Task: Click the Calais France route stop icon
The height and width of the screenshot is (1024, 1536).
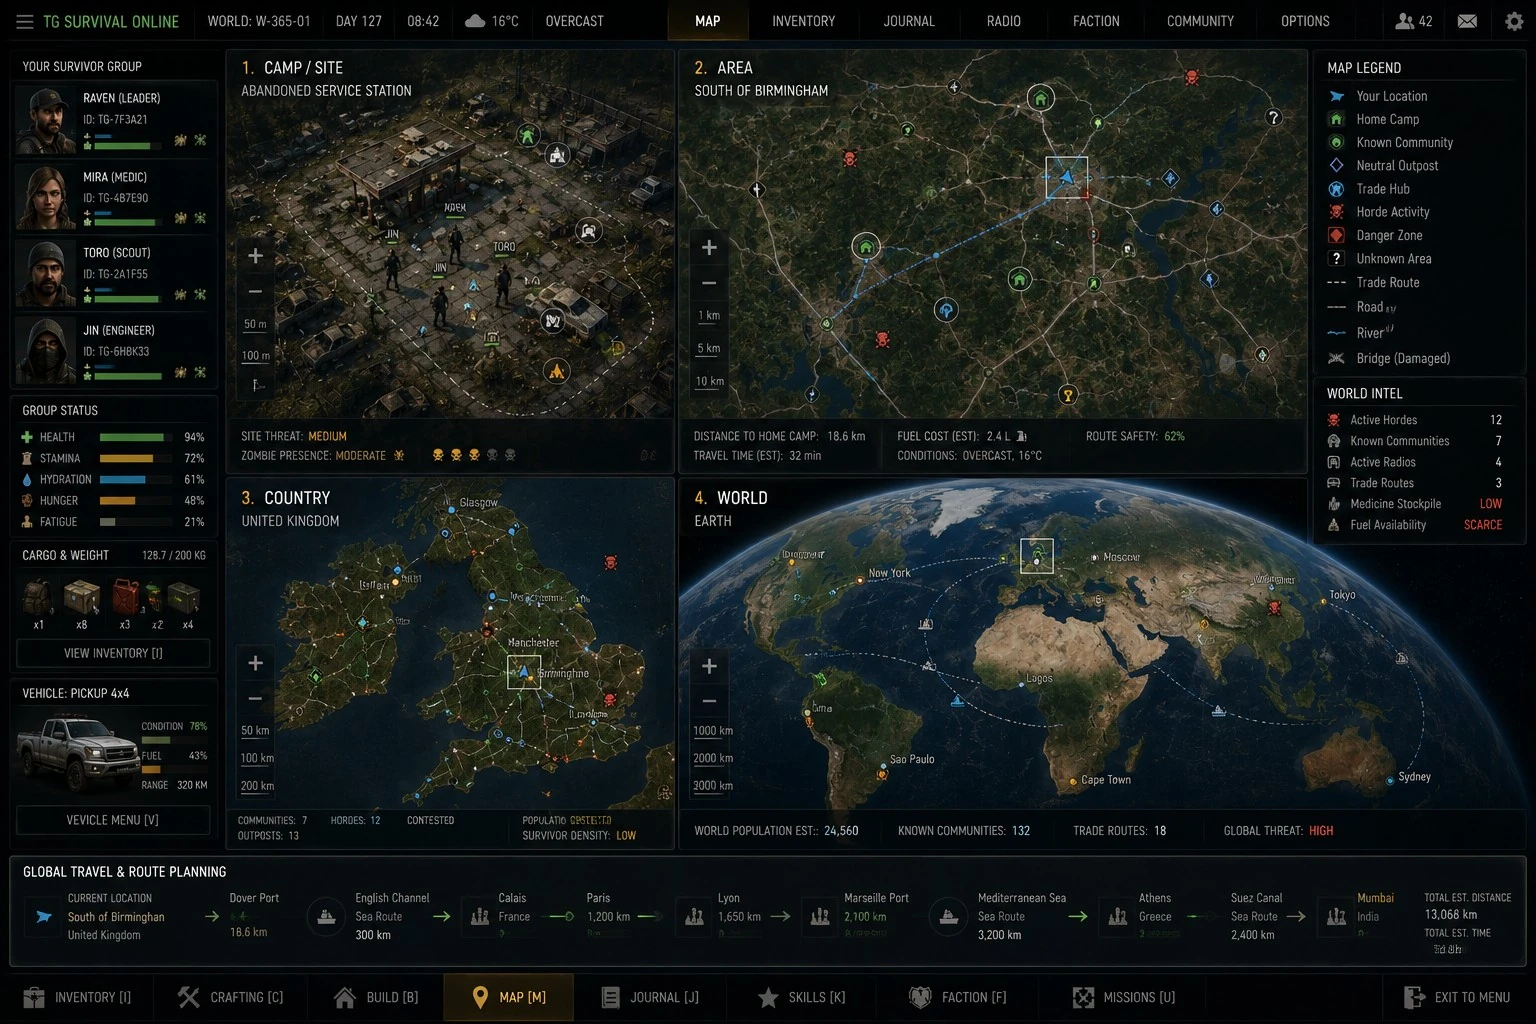Action: tap(480, 916)
